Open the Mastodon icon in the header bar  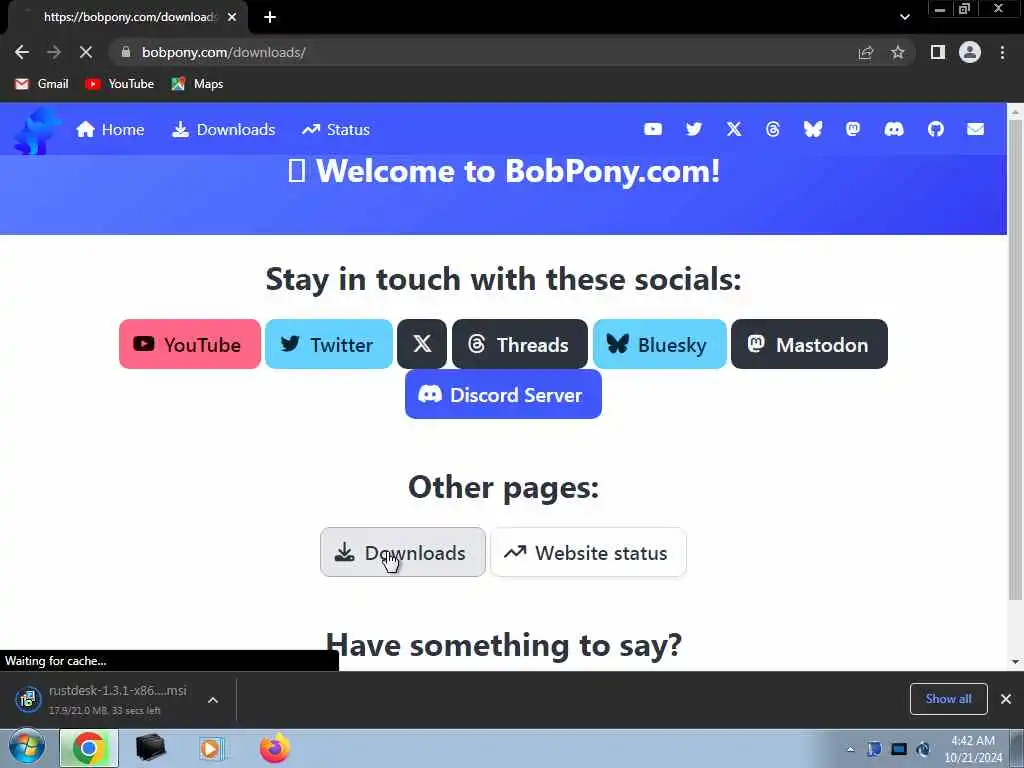click(x=853, y=129)
